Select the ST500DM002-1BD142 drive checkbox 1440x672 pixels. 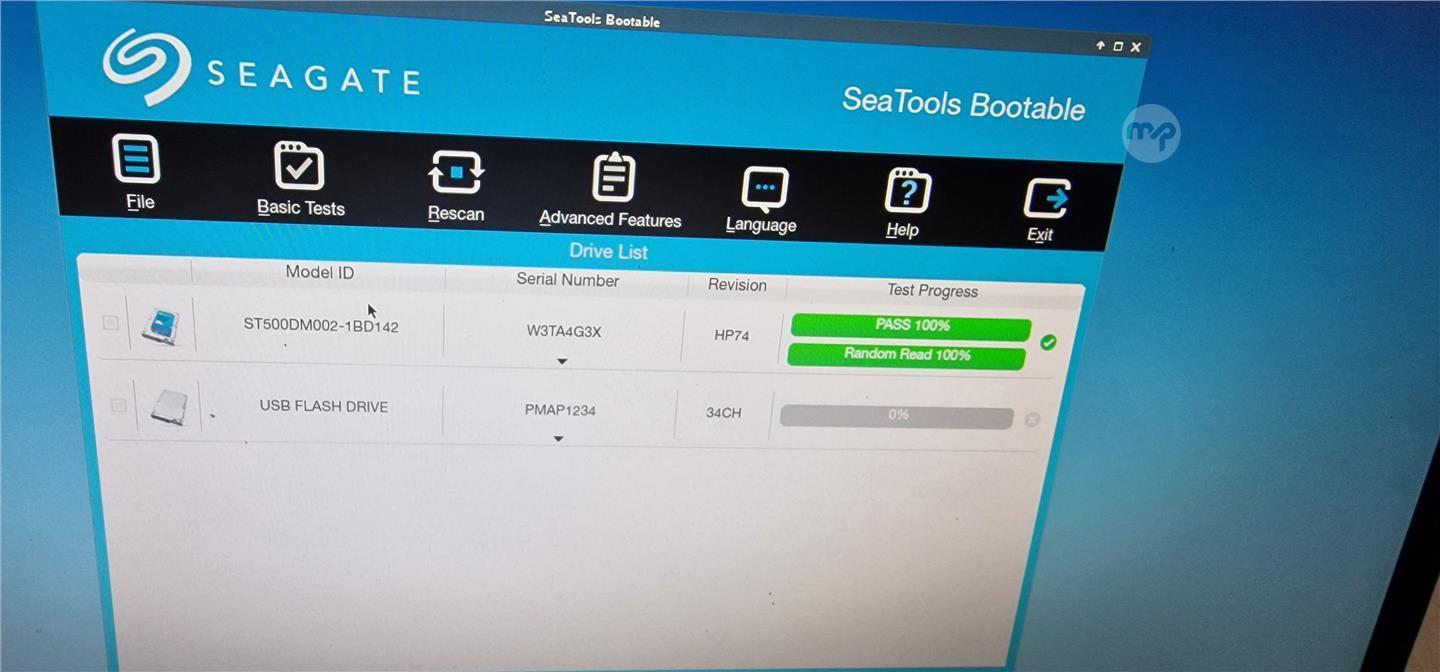(110, 322)
